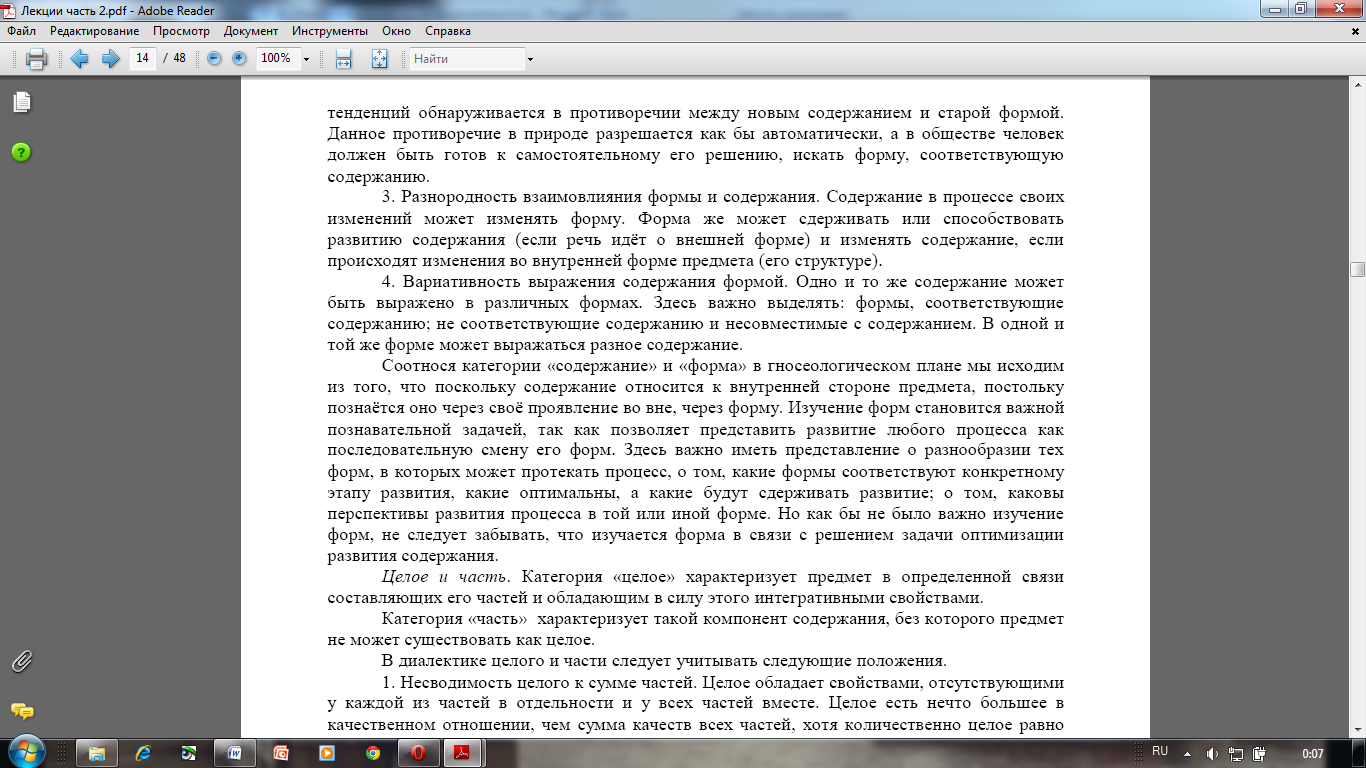Click the Найти search field
Screen dimensions: 1366x768
[x=467, y=59]
